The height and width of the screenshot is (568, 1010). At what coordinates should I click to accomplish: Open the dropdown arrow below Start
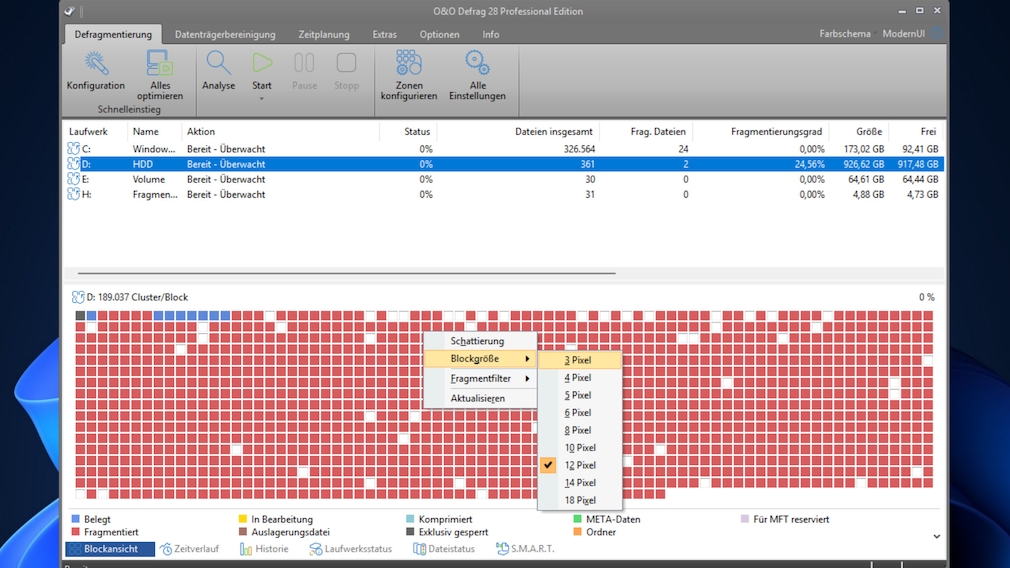262,98
